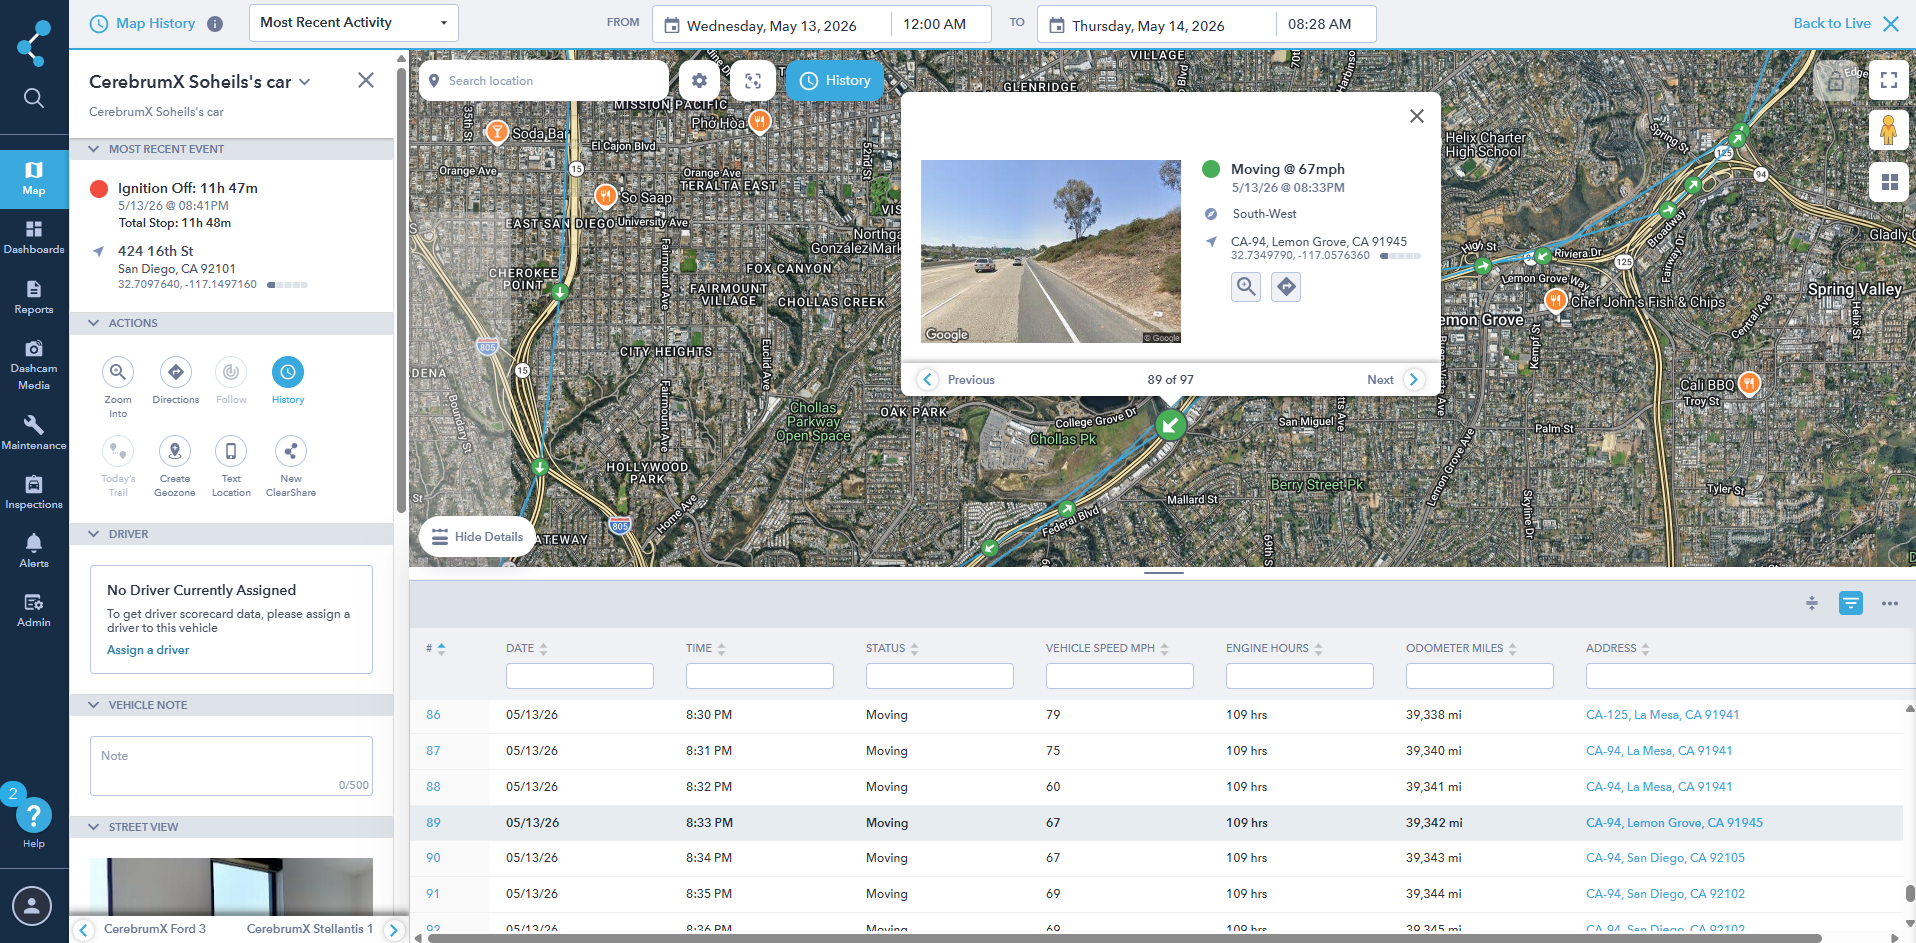The image size is (1916, 943).
Task: Click the Time column filter box
Action: tap(760, 676)
